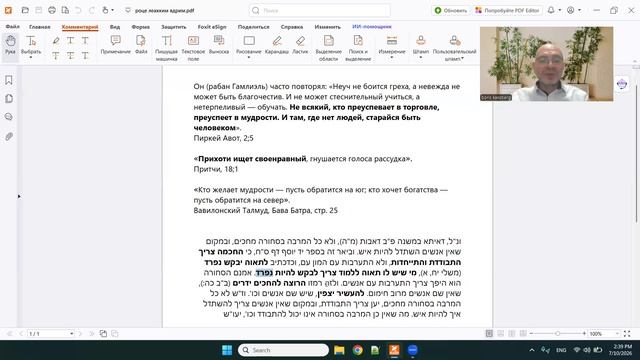Screen dimensions: 640x360
Task: Click the Print icon in title bar
Action: click(x=52, y=10)
